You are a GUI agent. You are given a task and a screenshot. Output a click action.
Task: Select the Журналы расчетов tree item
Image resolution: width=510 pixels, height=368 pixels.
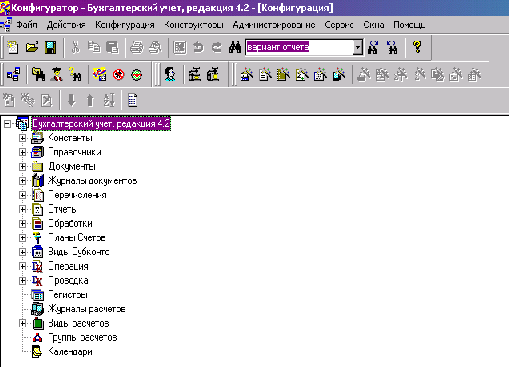(x=87, y=309)
